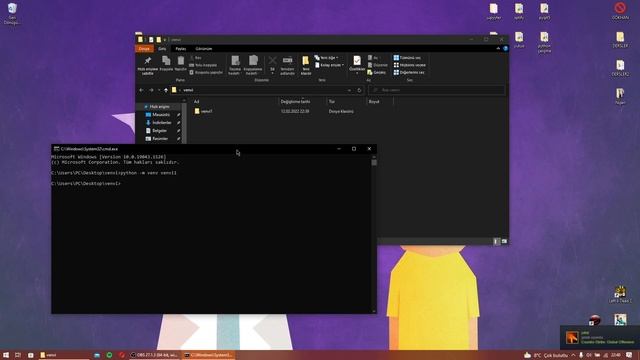Expand address bar history dropdown chevron
The width and height of the screenshot is (640, 360).
pyautogui.click(x=349, y=90)
